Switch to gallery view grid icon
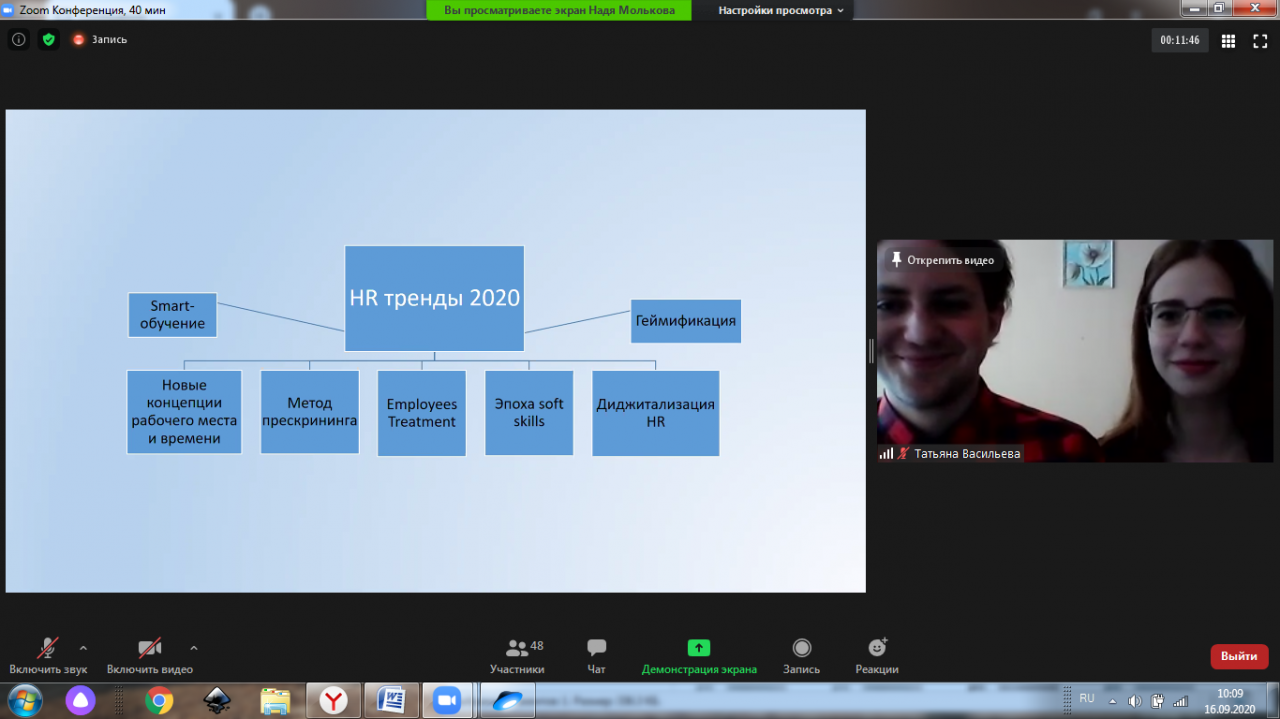 coord(1229,41)
